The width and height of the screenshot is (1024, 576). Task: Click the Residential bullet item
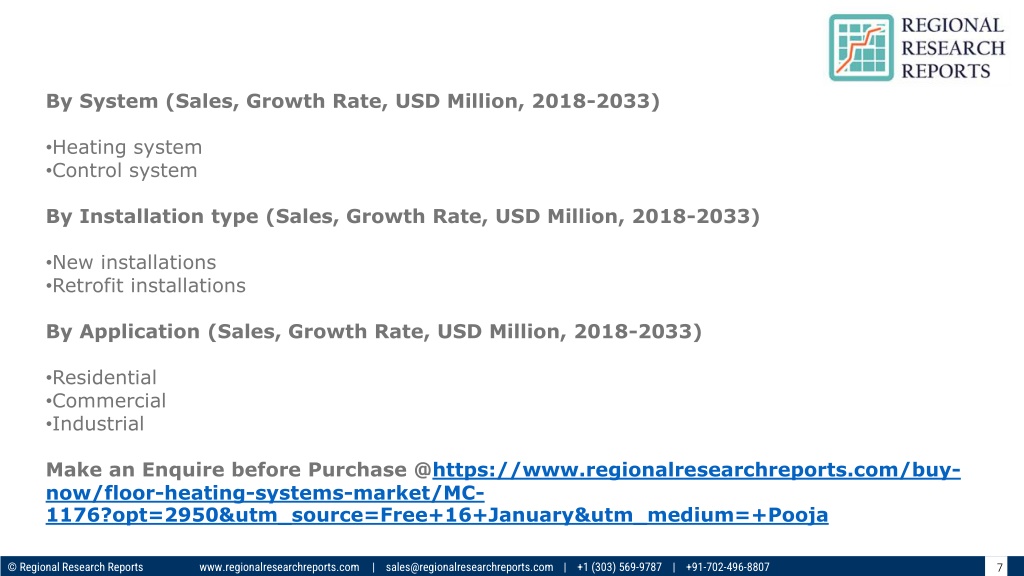pos(101,377)
